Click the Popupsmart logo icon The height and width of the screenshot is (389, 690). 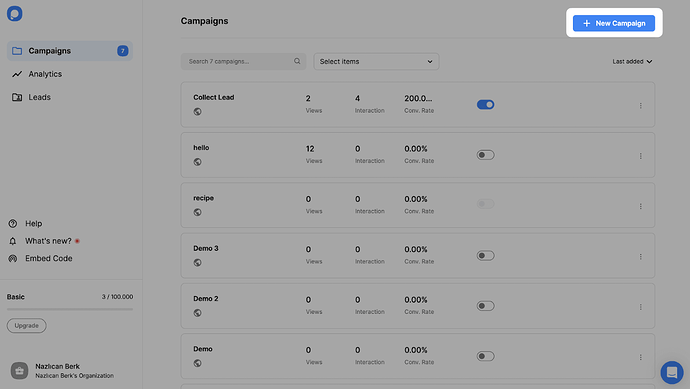pos(15,14)
